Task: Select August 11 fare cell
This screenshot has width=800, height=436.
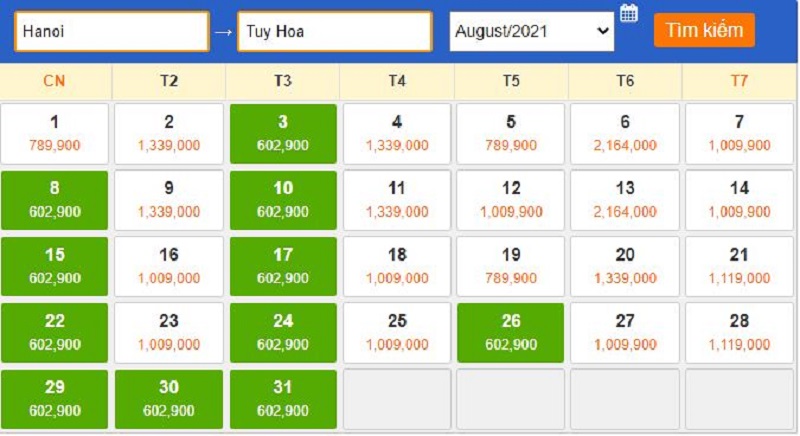Action: tap(397, 200)
